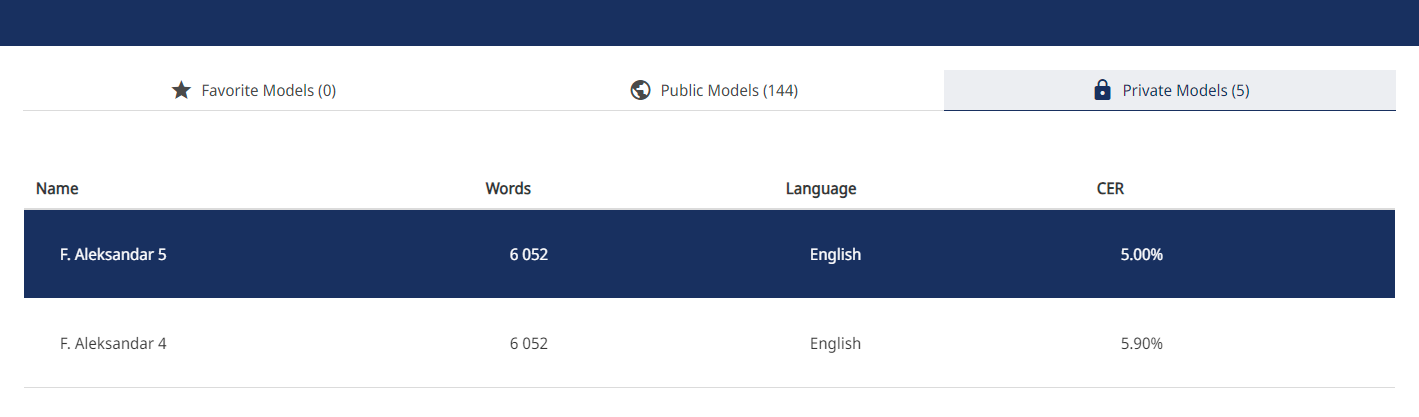Image resolution: width=1419 pixels, height=417 pixels.
Task: Sort models by the CER column header
Action: coord(1110,188)
